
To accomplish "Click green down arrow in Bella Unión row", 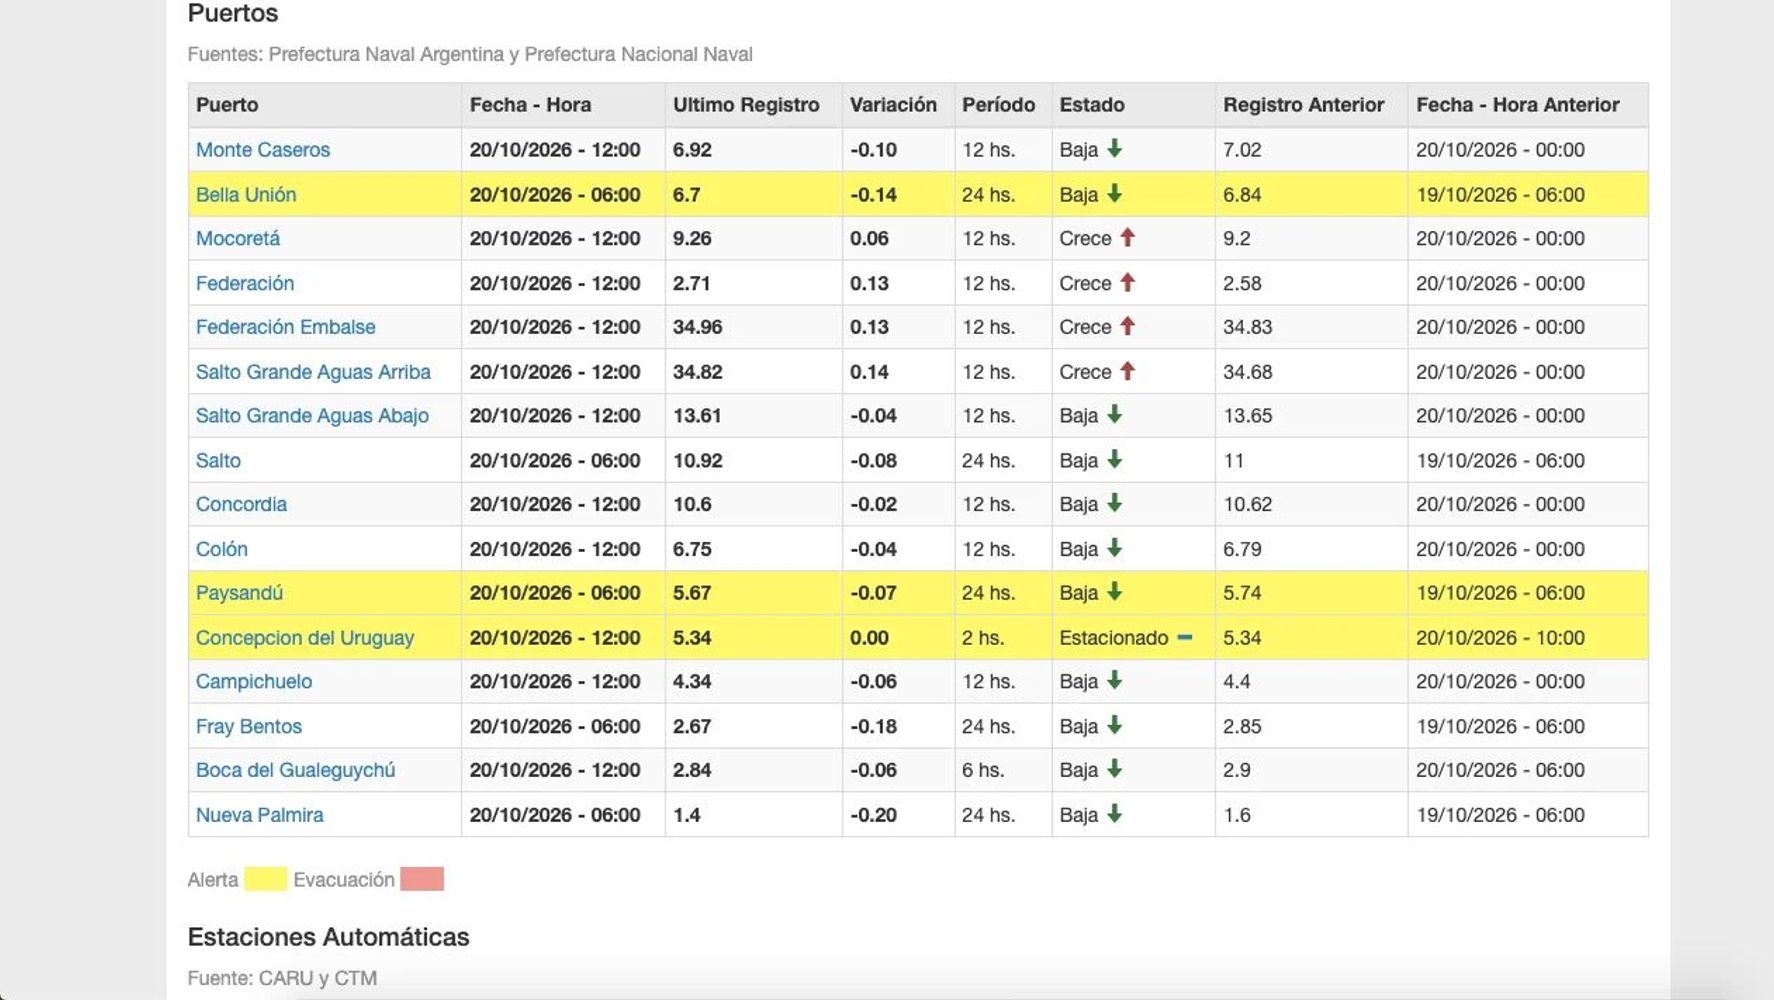I will (x=1114, y=194).
